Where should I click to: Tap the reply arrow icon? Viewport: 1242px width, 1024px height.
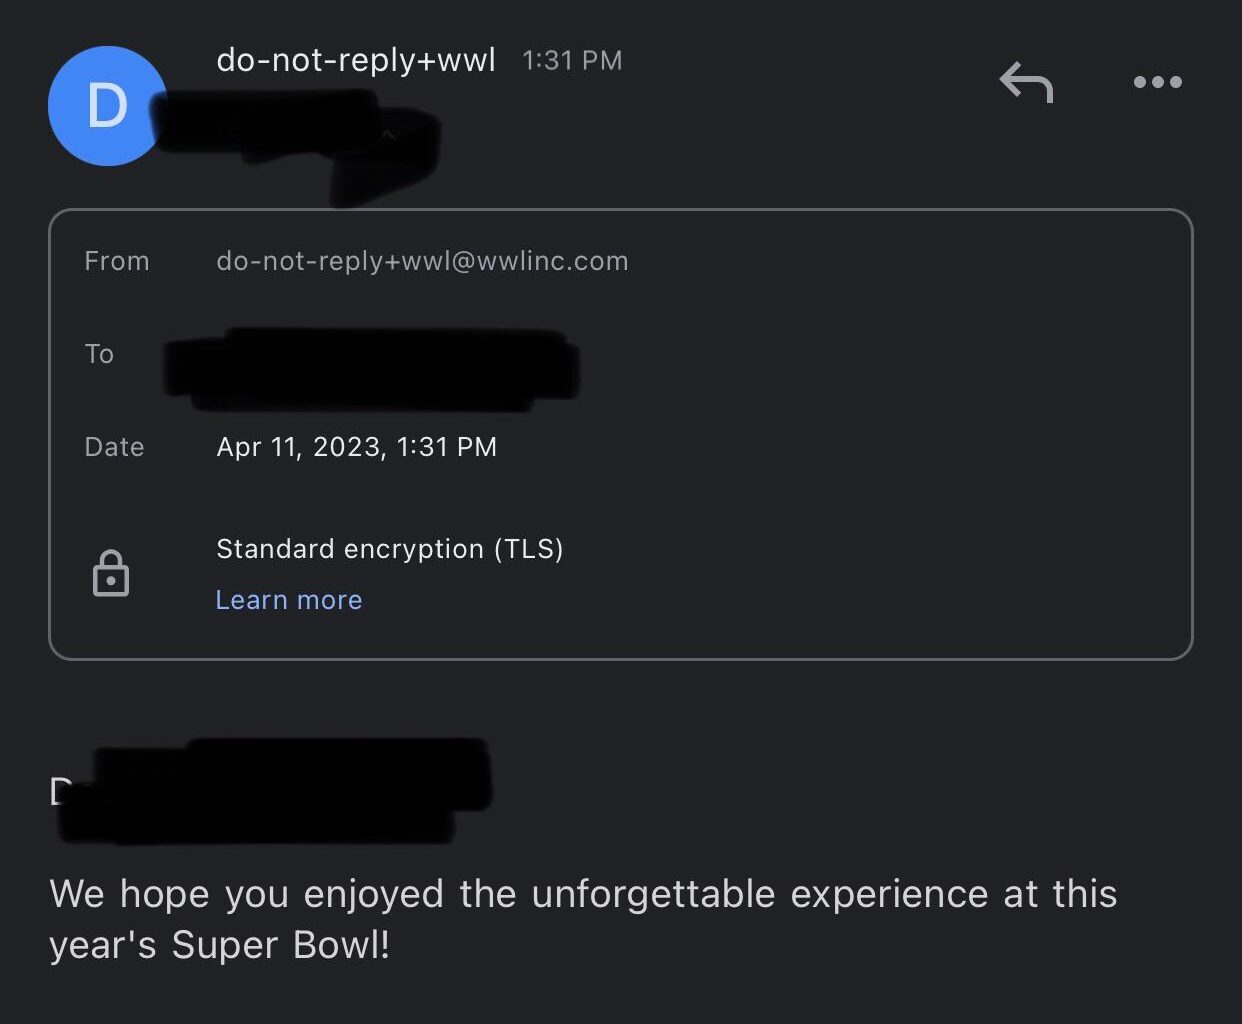tap(1026, 82)
